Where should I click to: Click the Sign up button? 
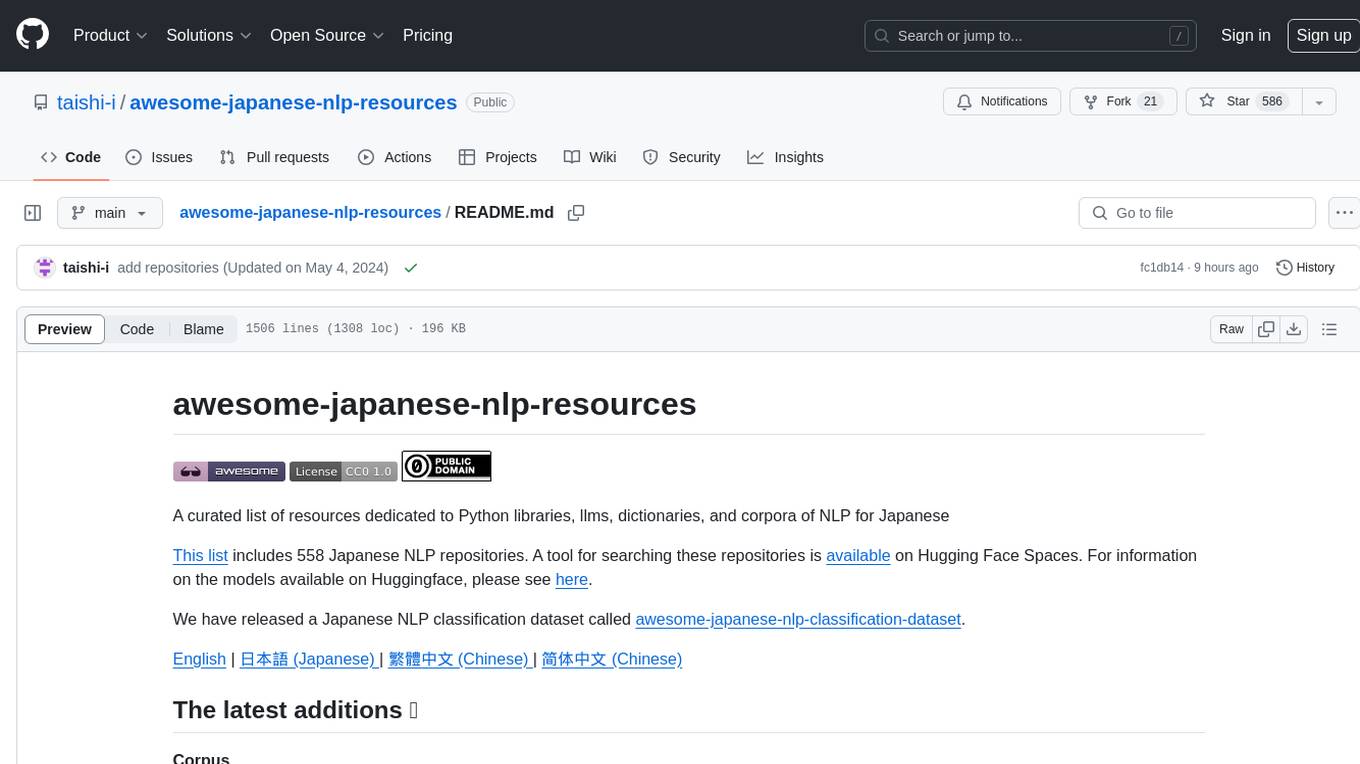(1323, 35)
